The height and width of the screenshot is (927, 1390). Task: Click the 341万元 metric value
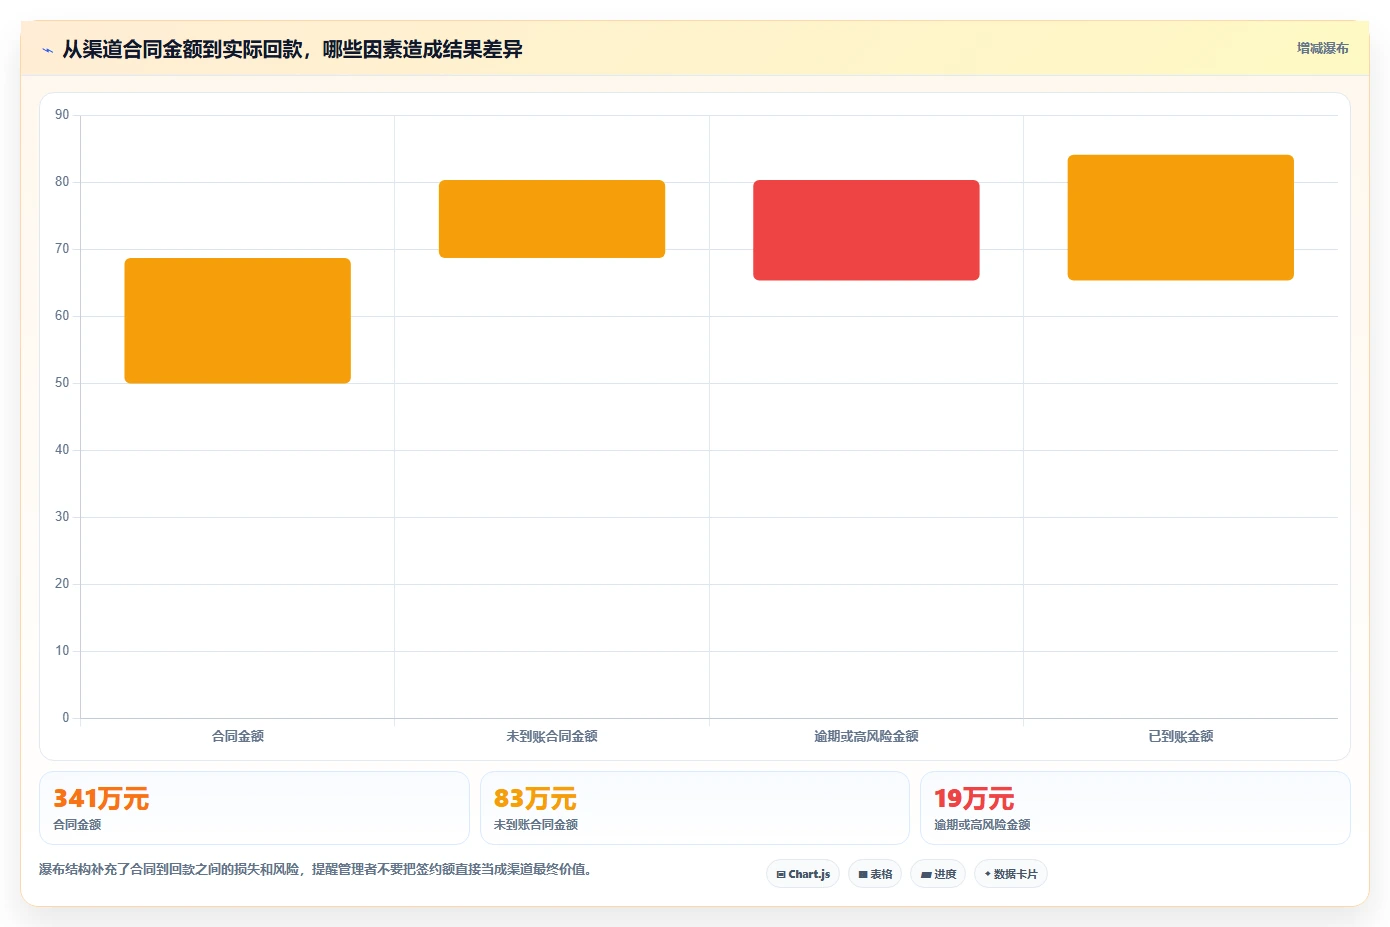coord(101,799)
